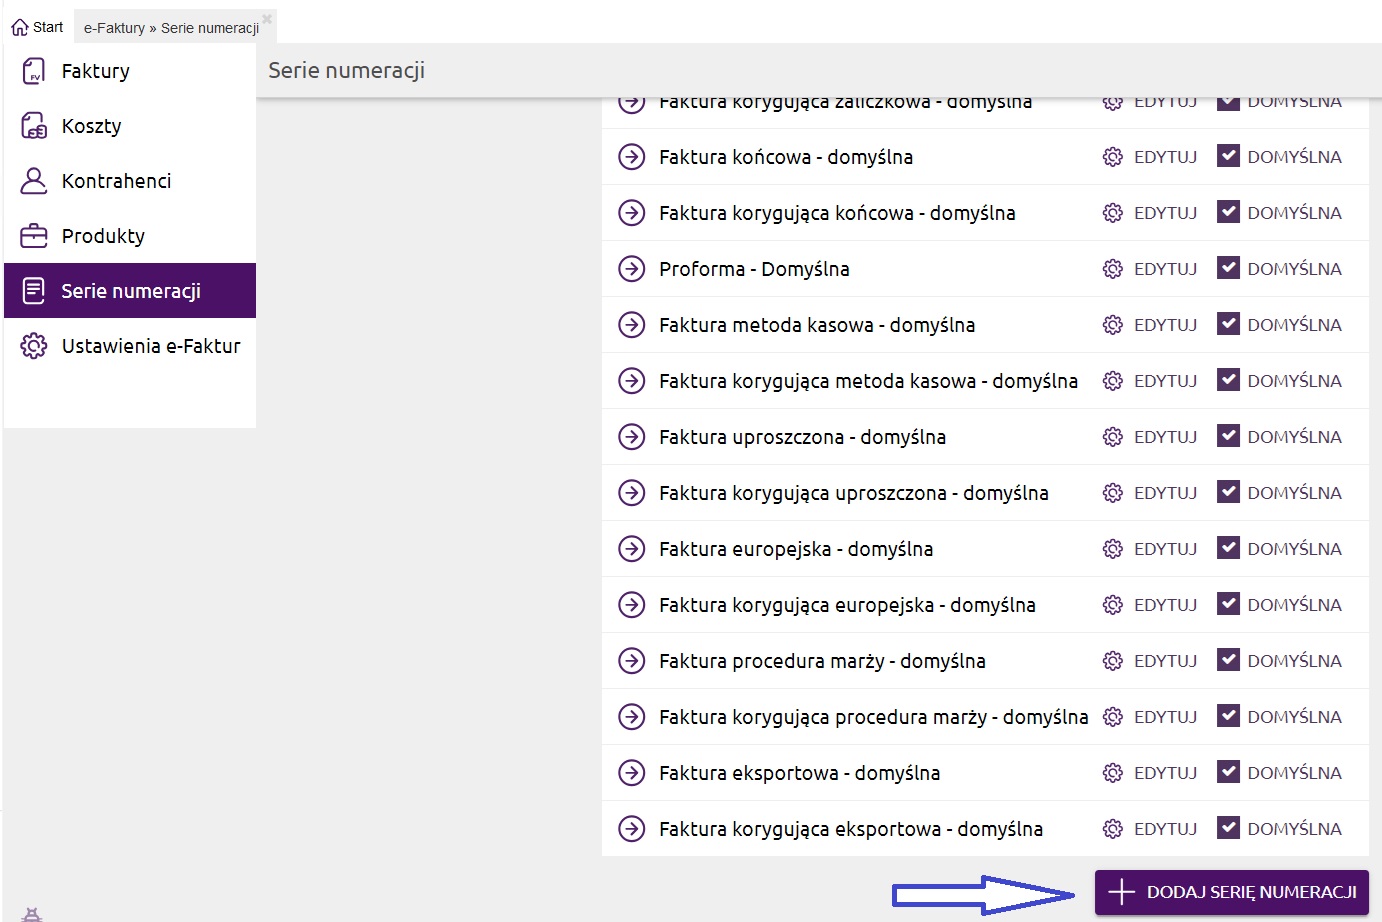Select text 'Faktura korygująca eksportowa - domyślna'

(x=851, y=829)
